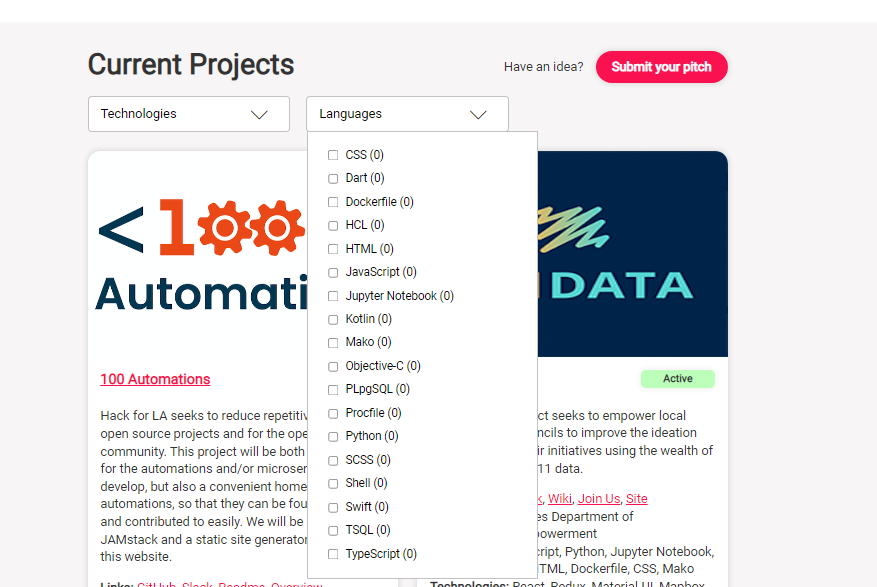Open the Technologies dropdown
This screenshot has width=877, height=587.
pos(189,114)
